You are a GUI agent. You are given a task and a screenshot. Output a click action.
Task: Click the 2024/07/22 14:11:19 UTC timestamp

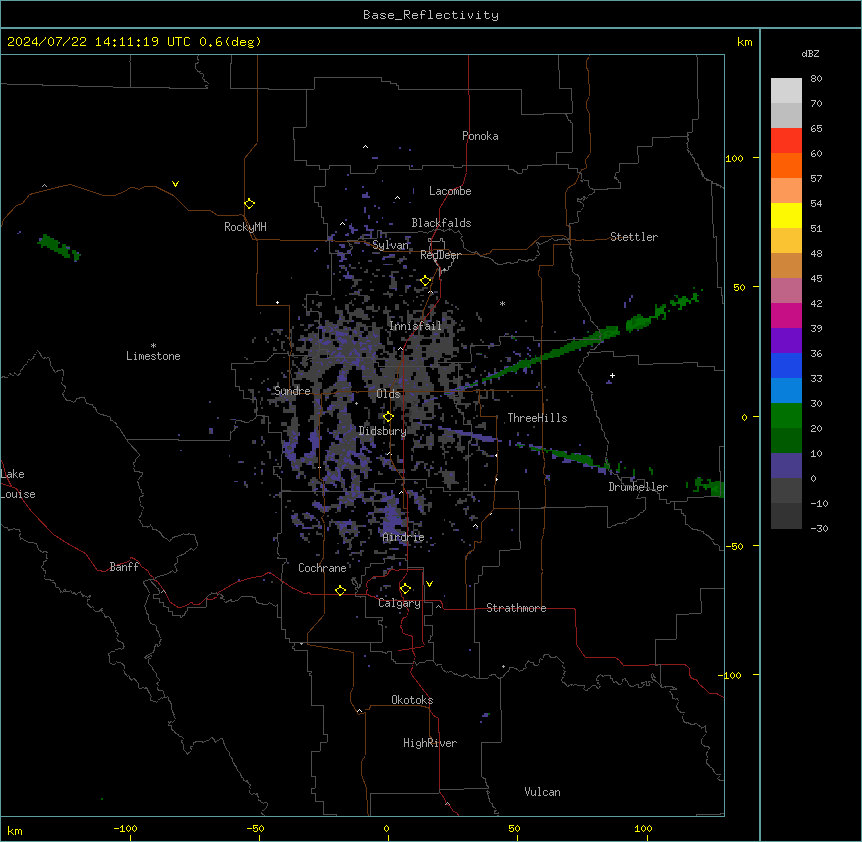point(98,42)
